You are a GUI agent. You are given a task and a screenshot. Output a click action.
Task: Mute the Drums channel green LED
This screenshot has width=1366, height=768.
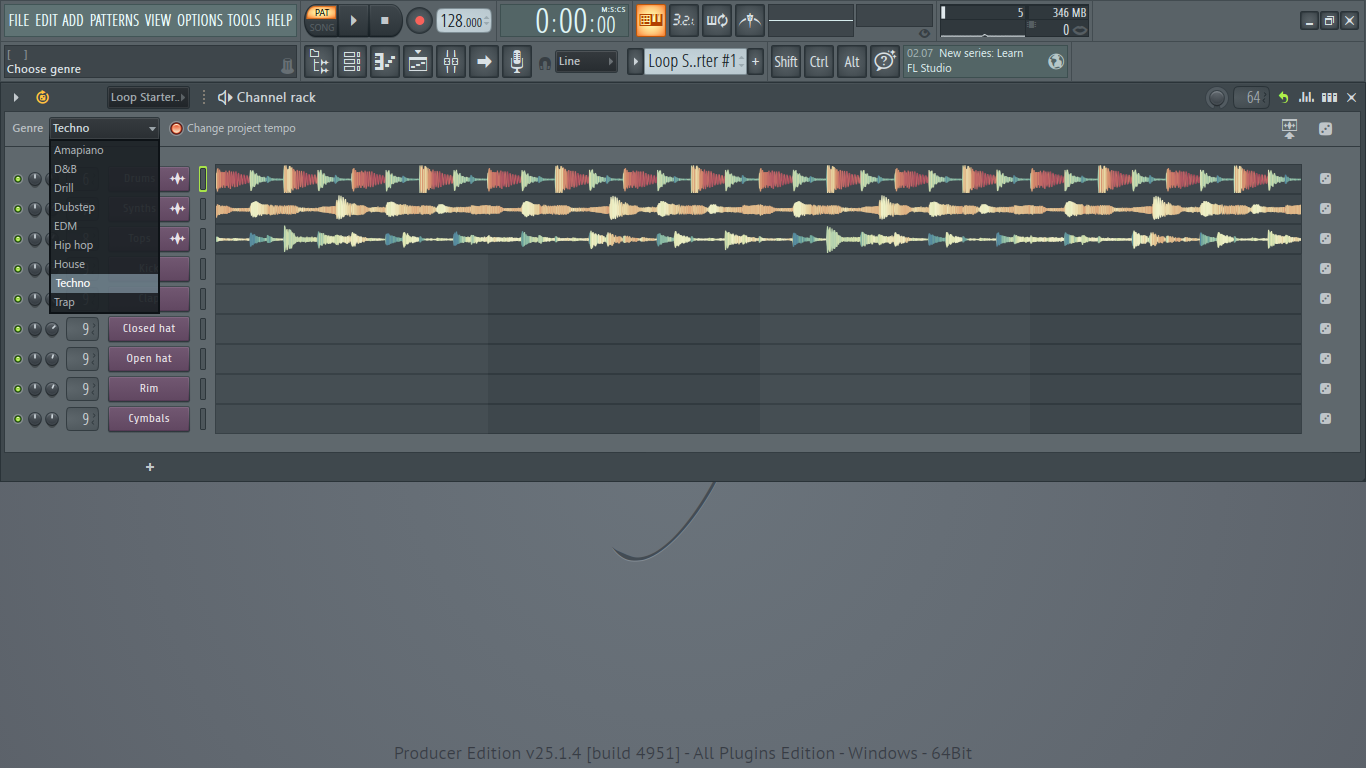click(17, 179)
